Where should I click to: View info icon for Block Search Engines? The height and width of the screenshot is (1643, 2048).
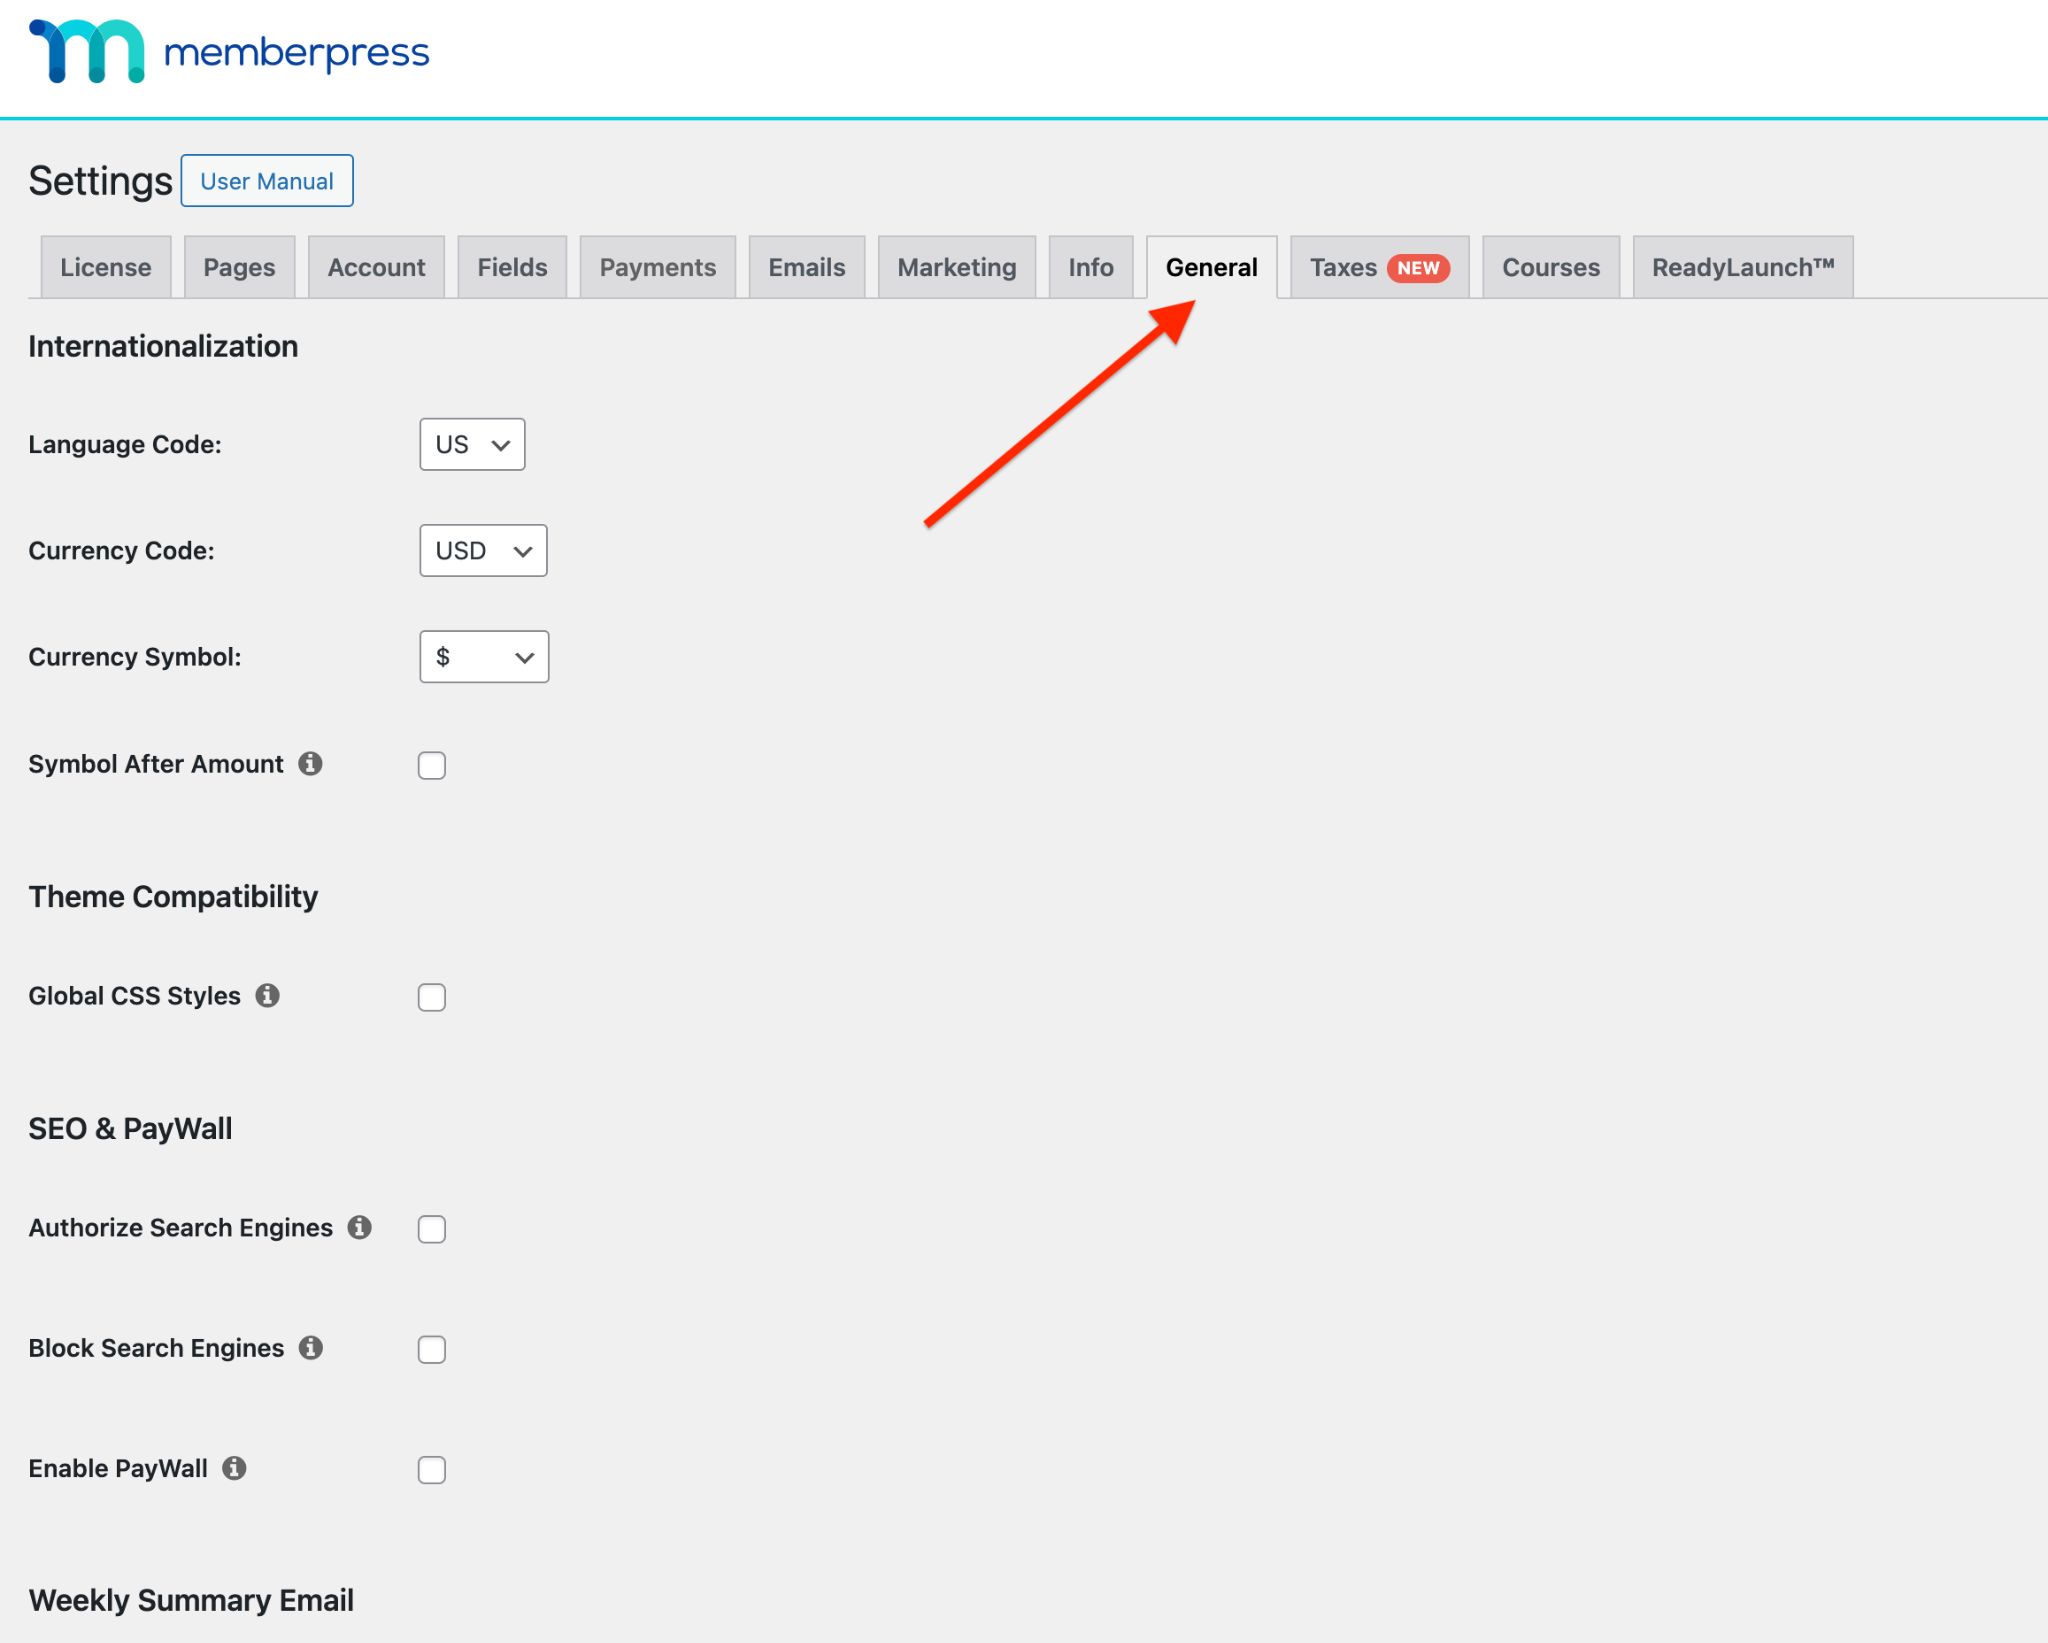[311, 1348]
